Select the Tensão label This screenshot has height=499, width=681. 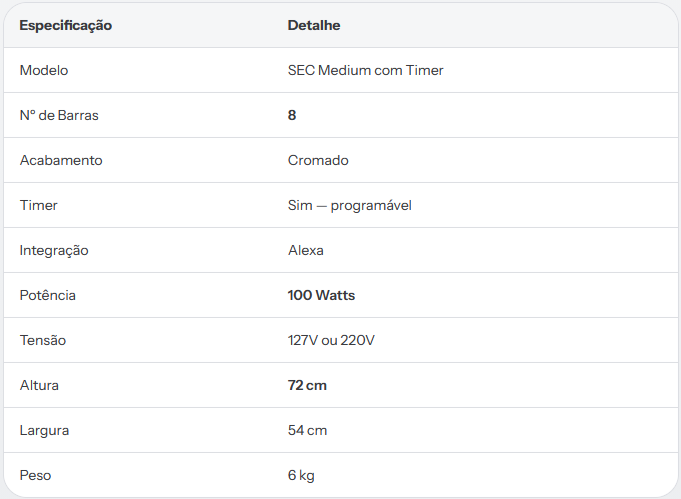pos(43,340)
